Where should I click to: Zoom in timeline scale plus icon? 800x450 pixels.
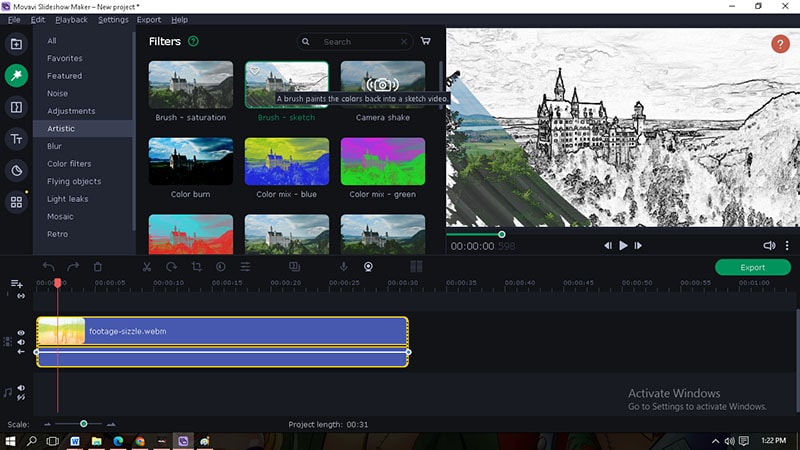click(x=111, y=424)
